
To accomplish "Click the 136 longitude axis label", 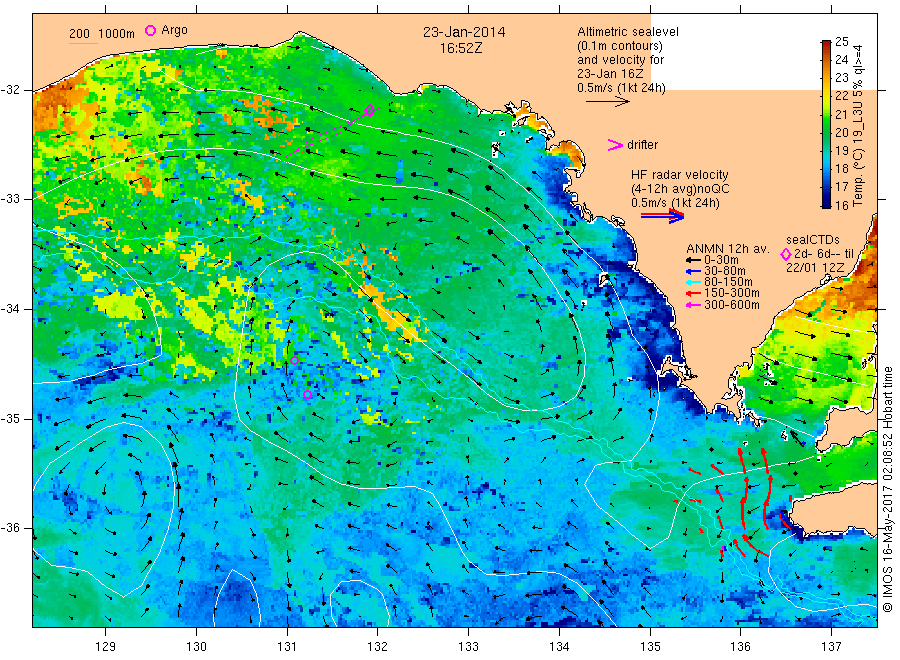I will point(740,646).
